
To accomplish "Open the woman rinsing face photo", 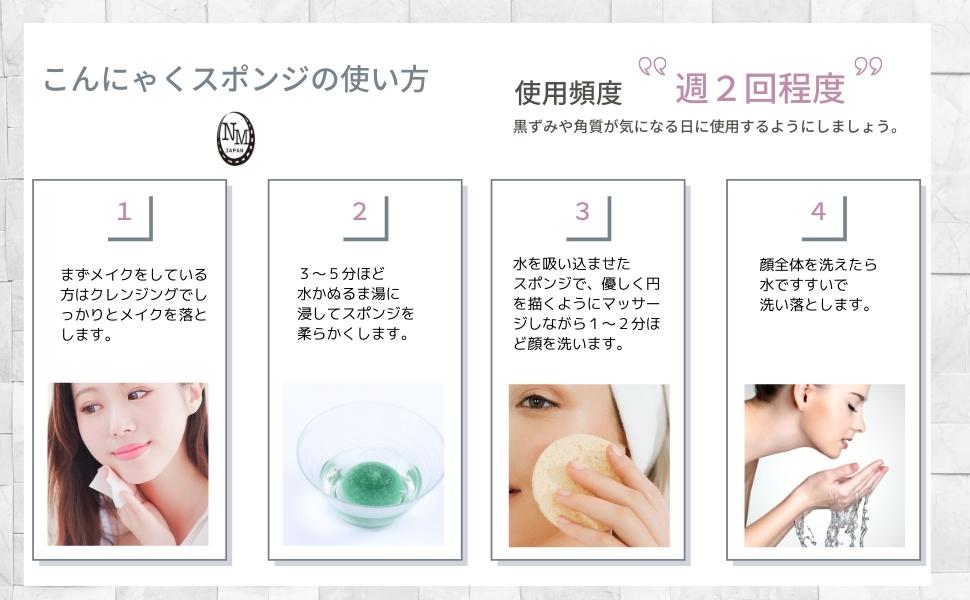I will coord(825,465).
